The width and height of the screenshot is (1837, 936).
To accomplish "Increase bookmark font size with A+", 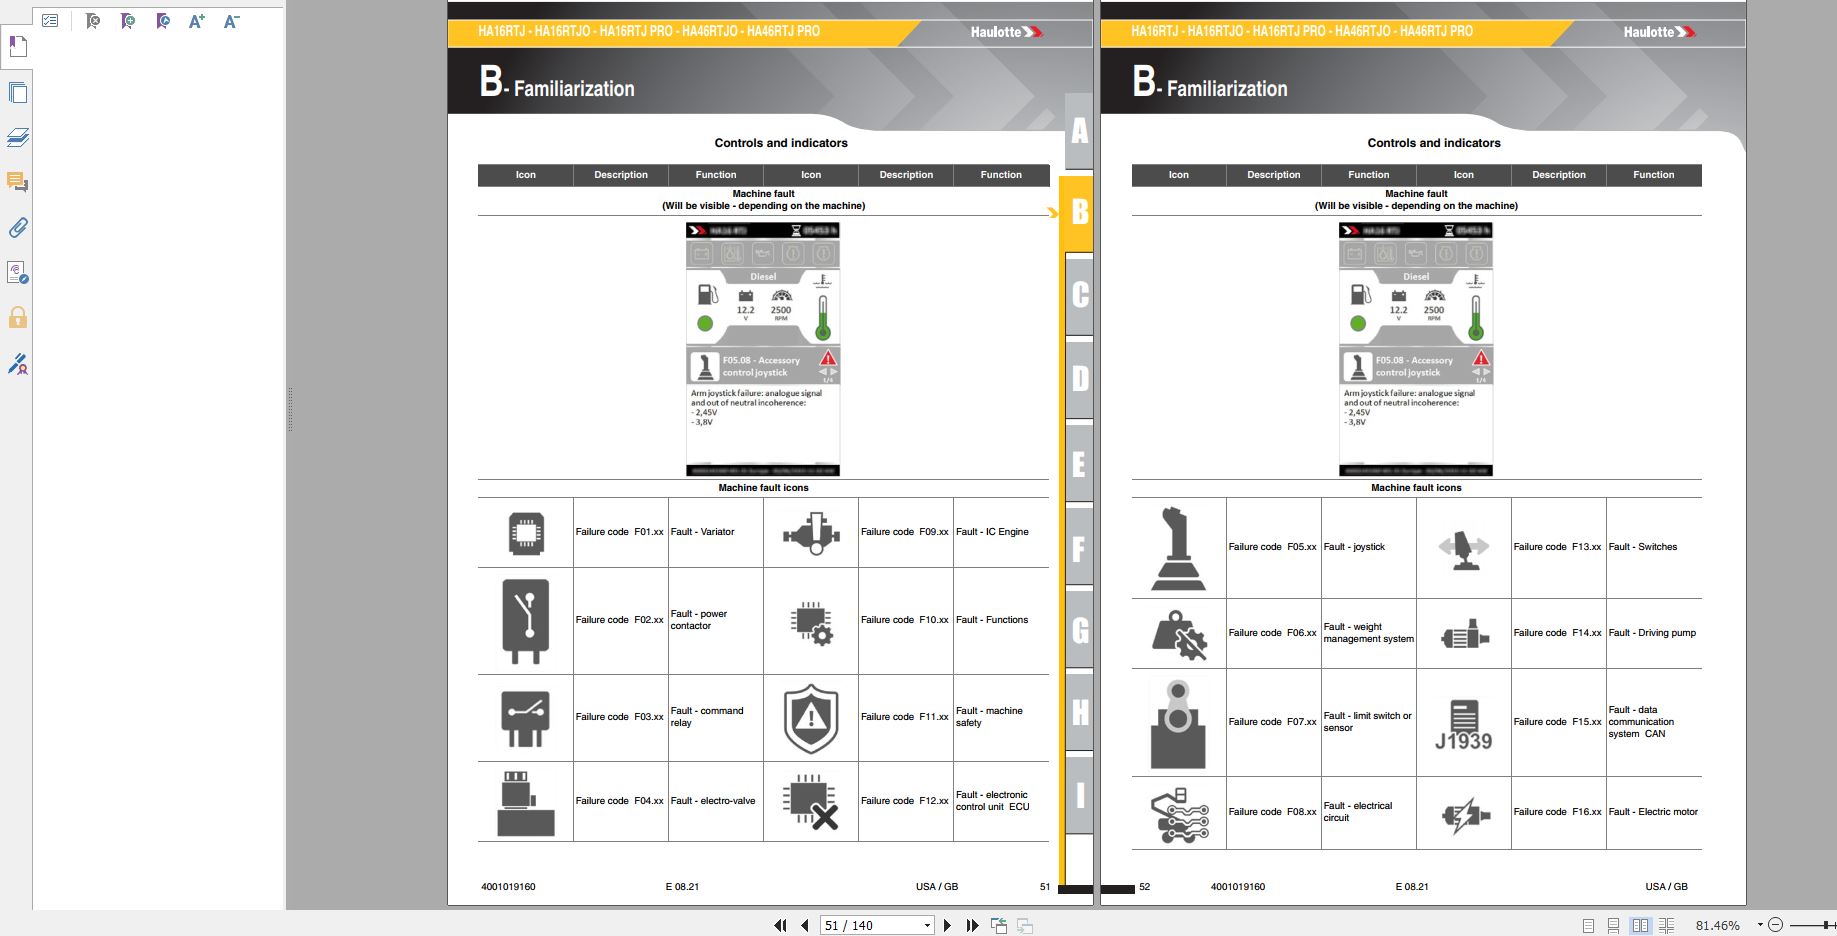I will pos(197,21).
